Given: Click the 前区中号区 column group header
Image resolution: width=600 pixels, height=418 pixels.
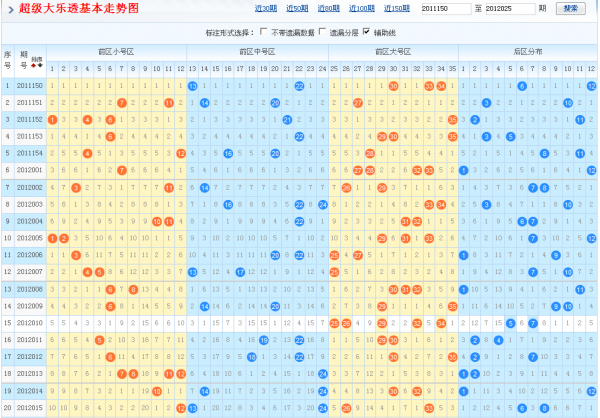Looking at the screenshot, I should point(258,52).
